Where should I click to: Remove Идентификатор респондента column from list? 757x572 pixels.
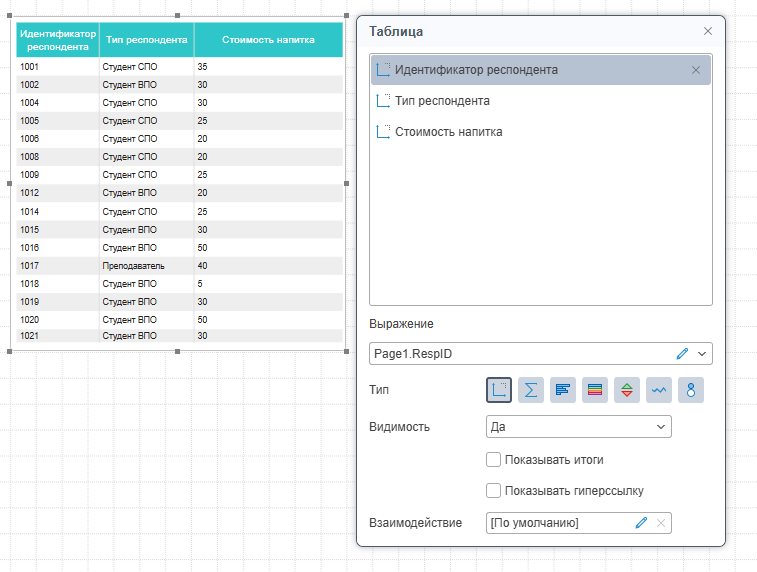point(696,70)
